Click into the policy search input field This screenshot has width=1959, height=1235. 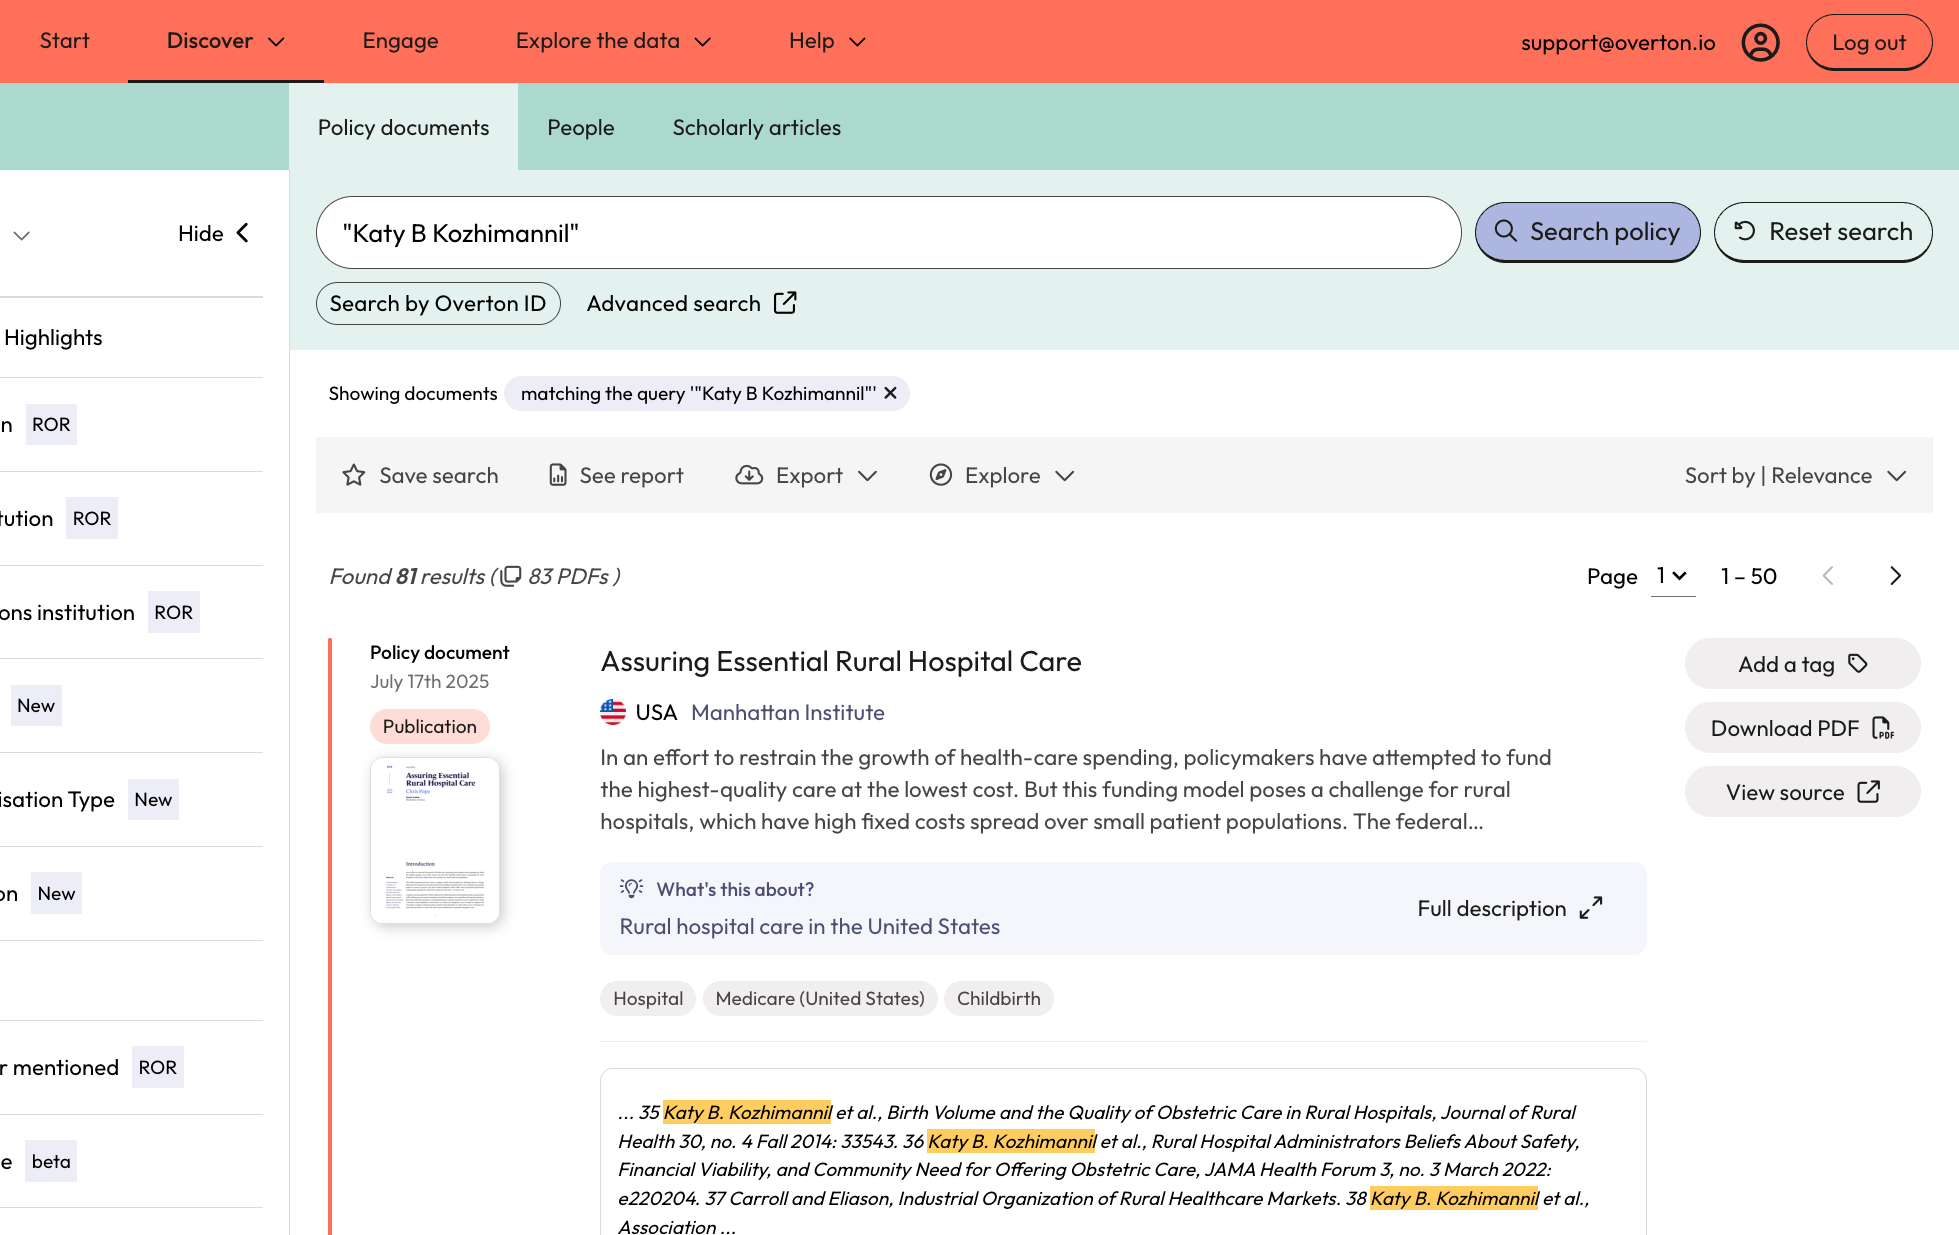888,232
